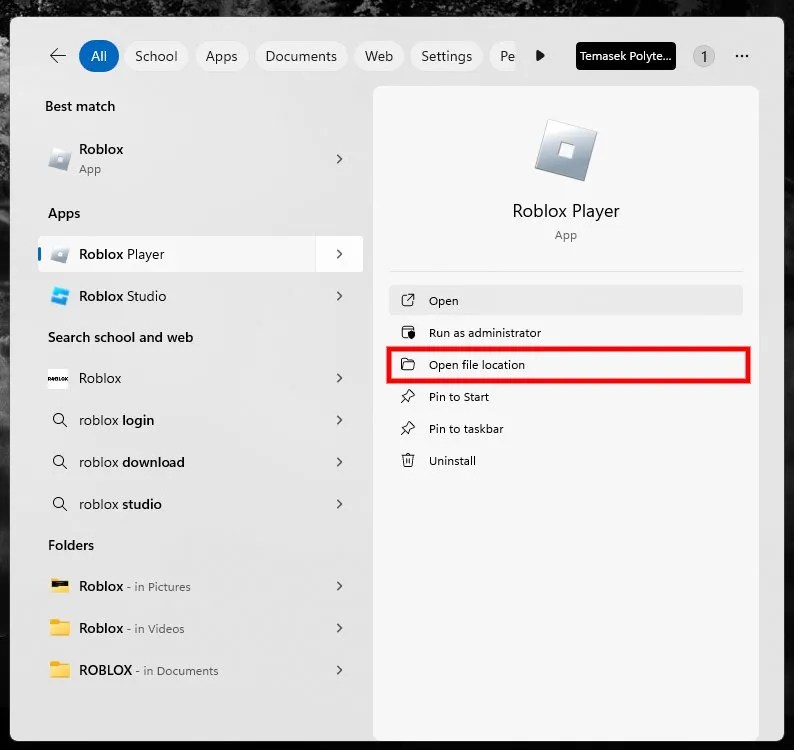This screenshot has width=794, height=750.
Task: Choose Open file location
Action: (x=566, y=364)
